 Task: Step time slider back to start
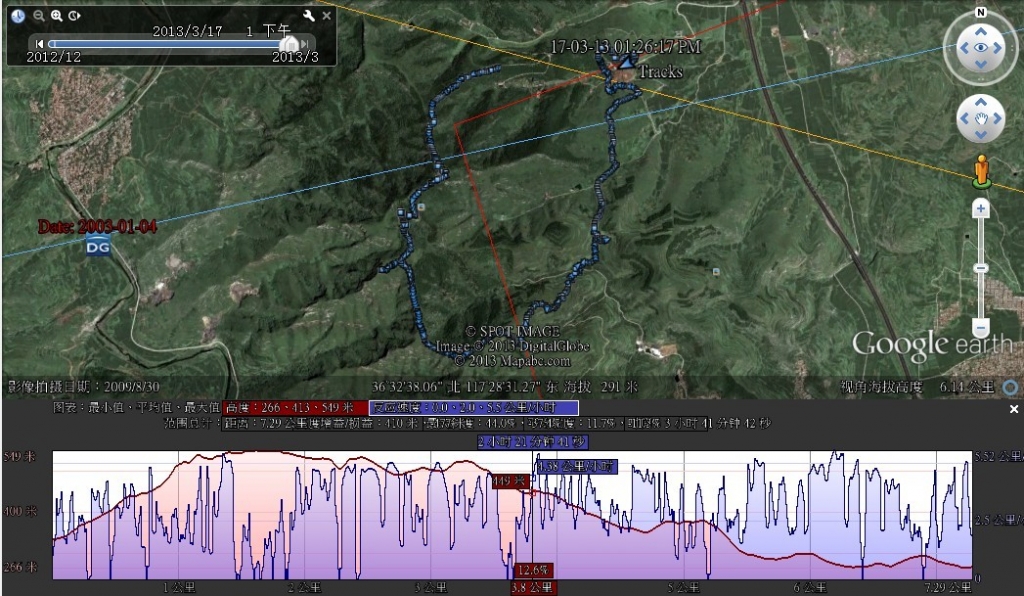[39, 44]
